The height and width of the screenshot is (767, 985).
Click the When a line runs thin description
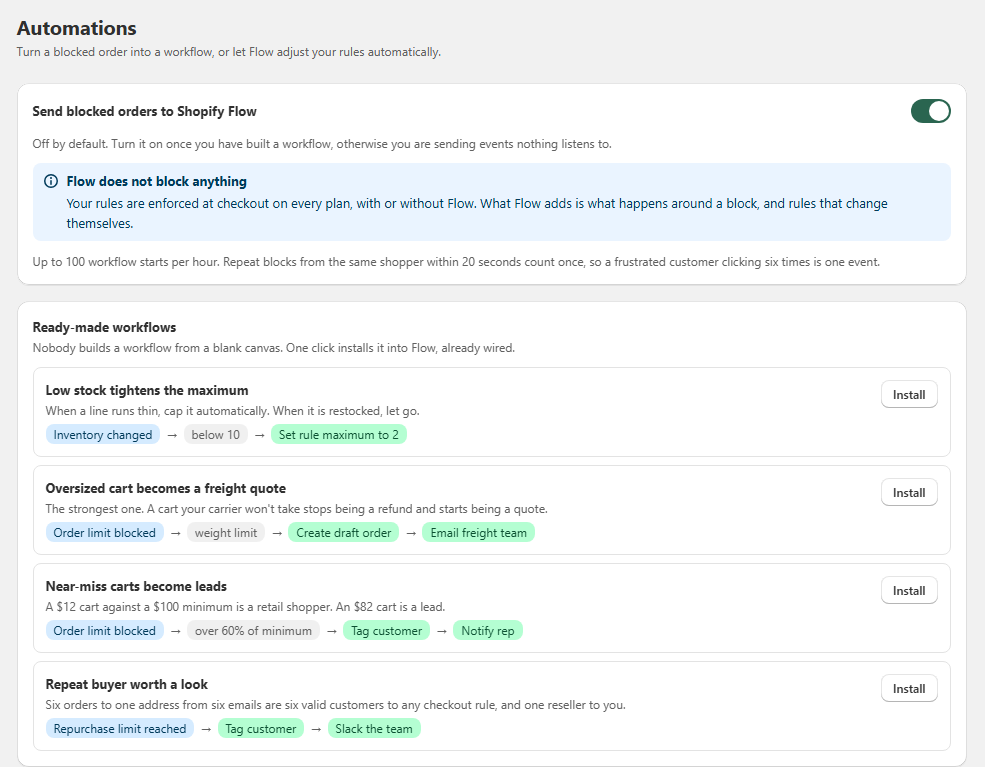point(232,411)
